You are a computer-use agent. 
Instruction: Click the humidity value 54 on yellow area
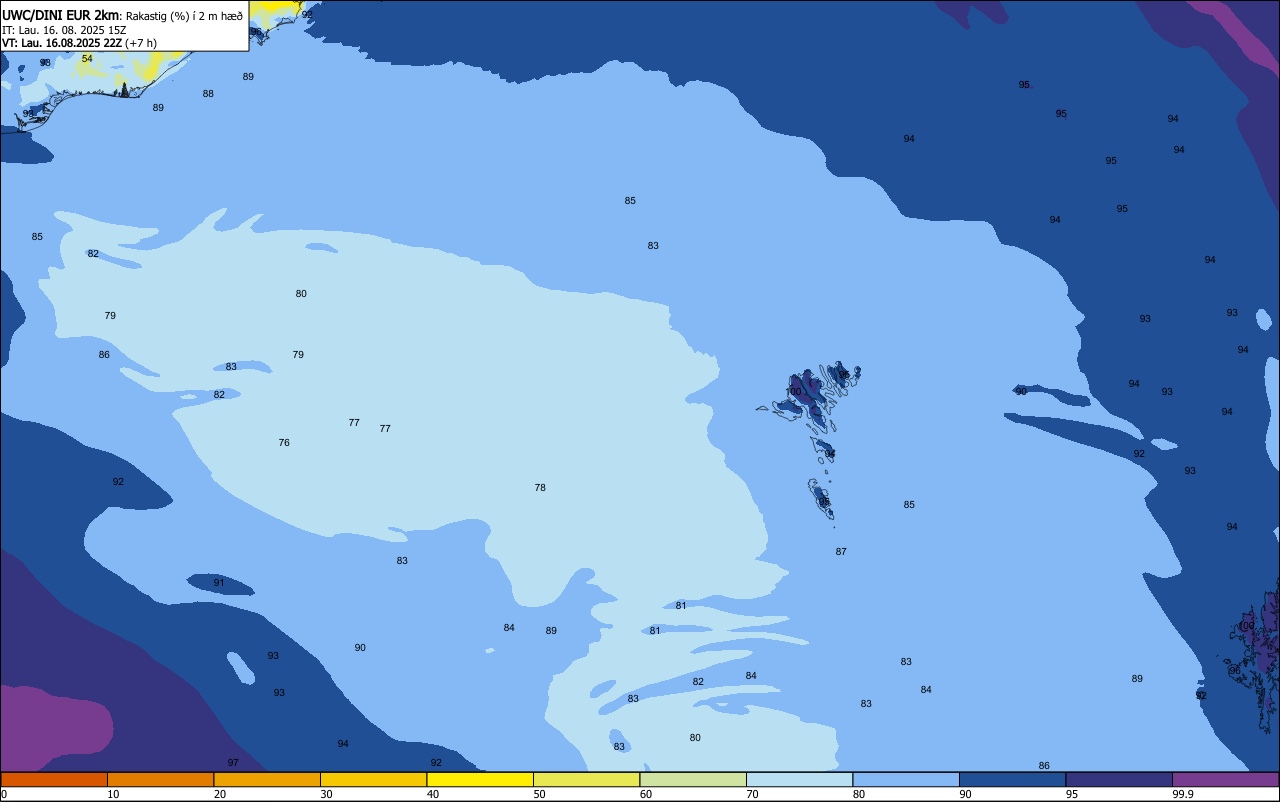pyautogui.click(x=87, y=59)
